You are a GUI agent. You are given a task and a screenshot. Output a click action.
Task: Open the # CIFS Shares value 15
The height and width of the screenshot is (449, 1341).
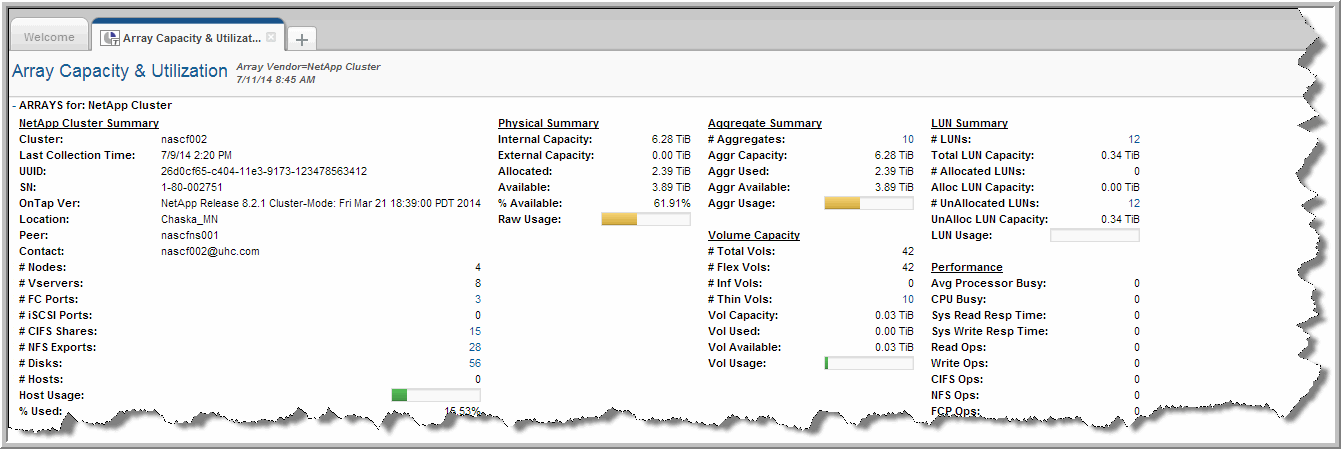click(x=474, y=331)
